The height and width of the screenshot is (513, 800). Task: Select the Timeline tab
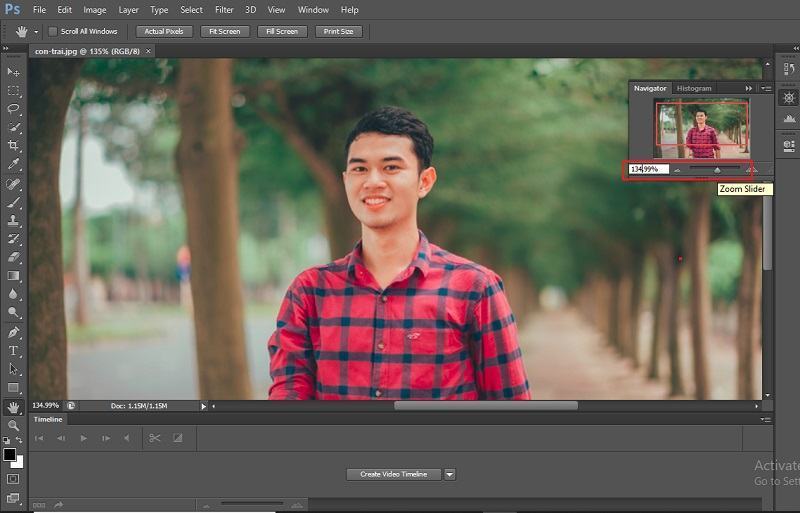pos(48,420)
